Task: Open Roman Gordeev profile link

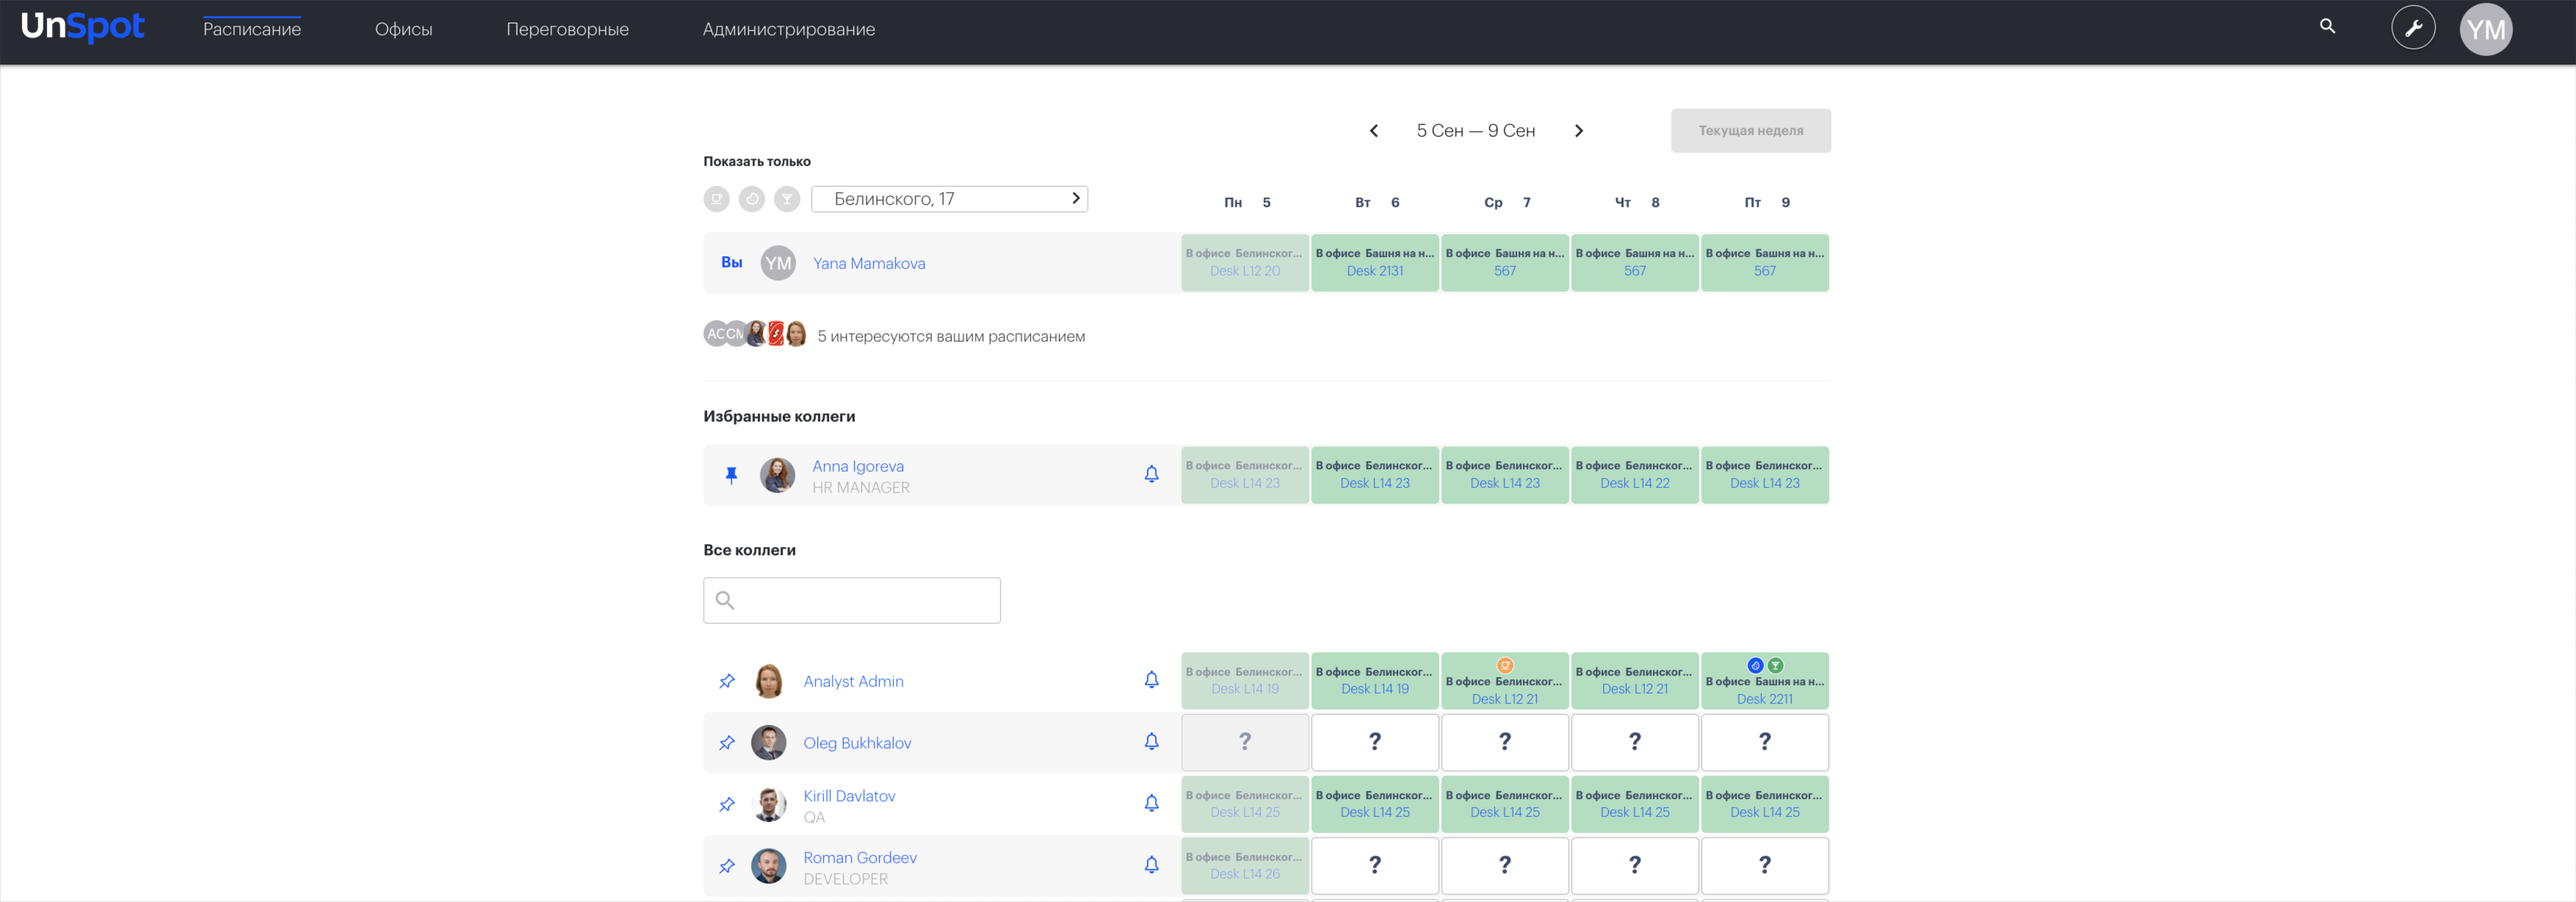Action: pyautogui.click(x=860, y=858)
